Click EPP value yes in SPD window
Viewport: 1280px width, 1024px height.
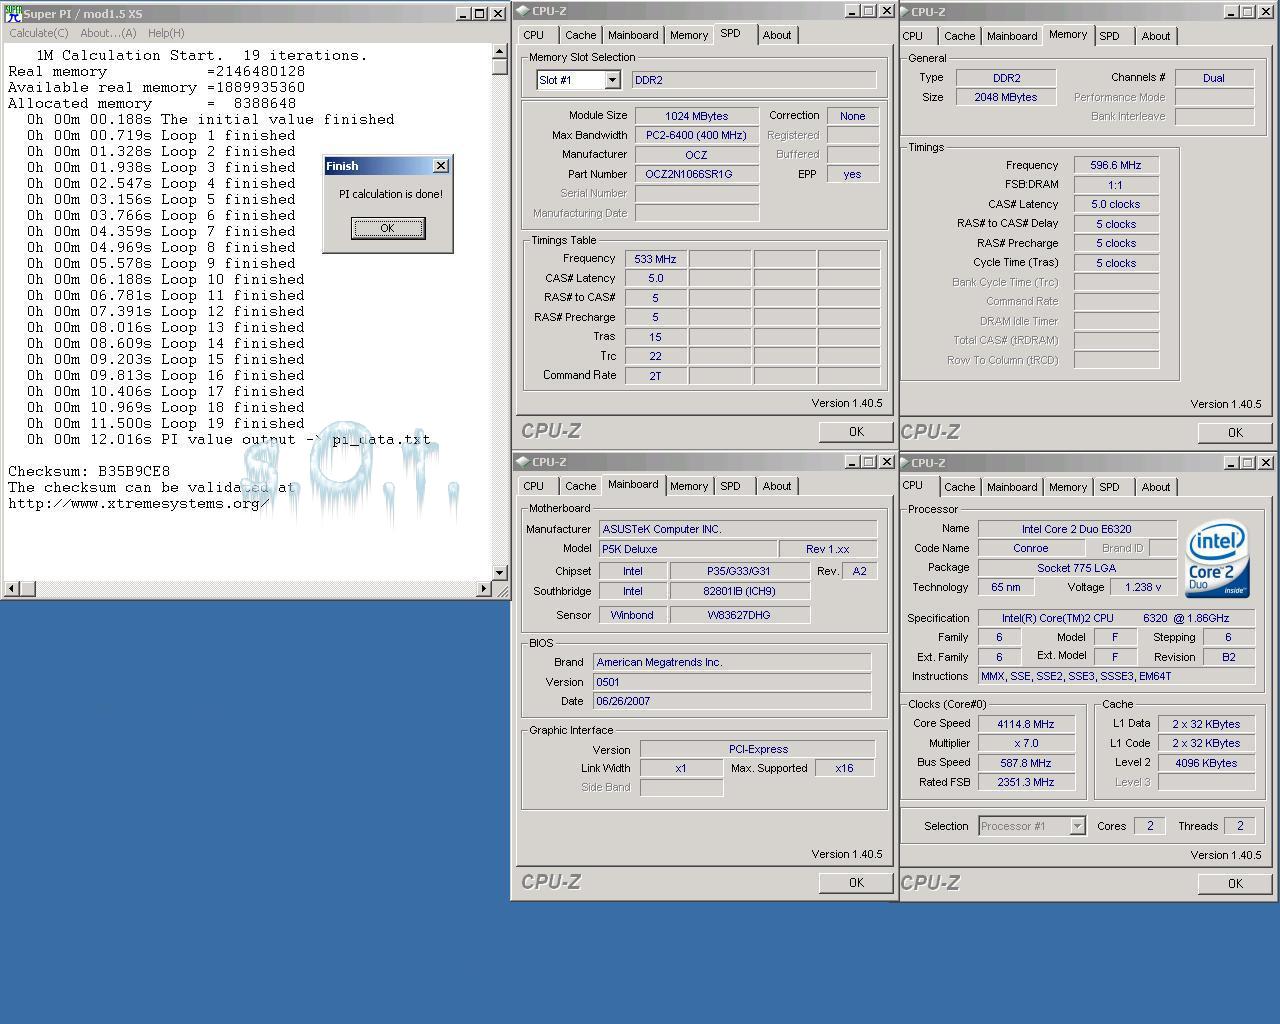point(853,174)
